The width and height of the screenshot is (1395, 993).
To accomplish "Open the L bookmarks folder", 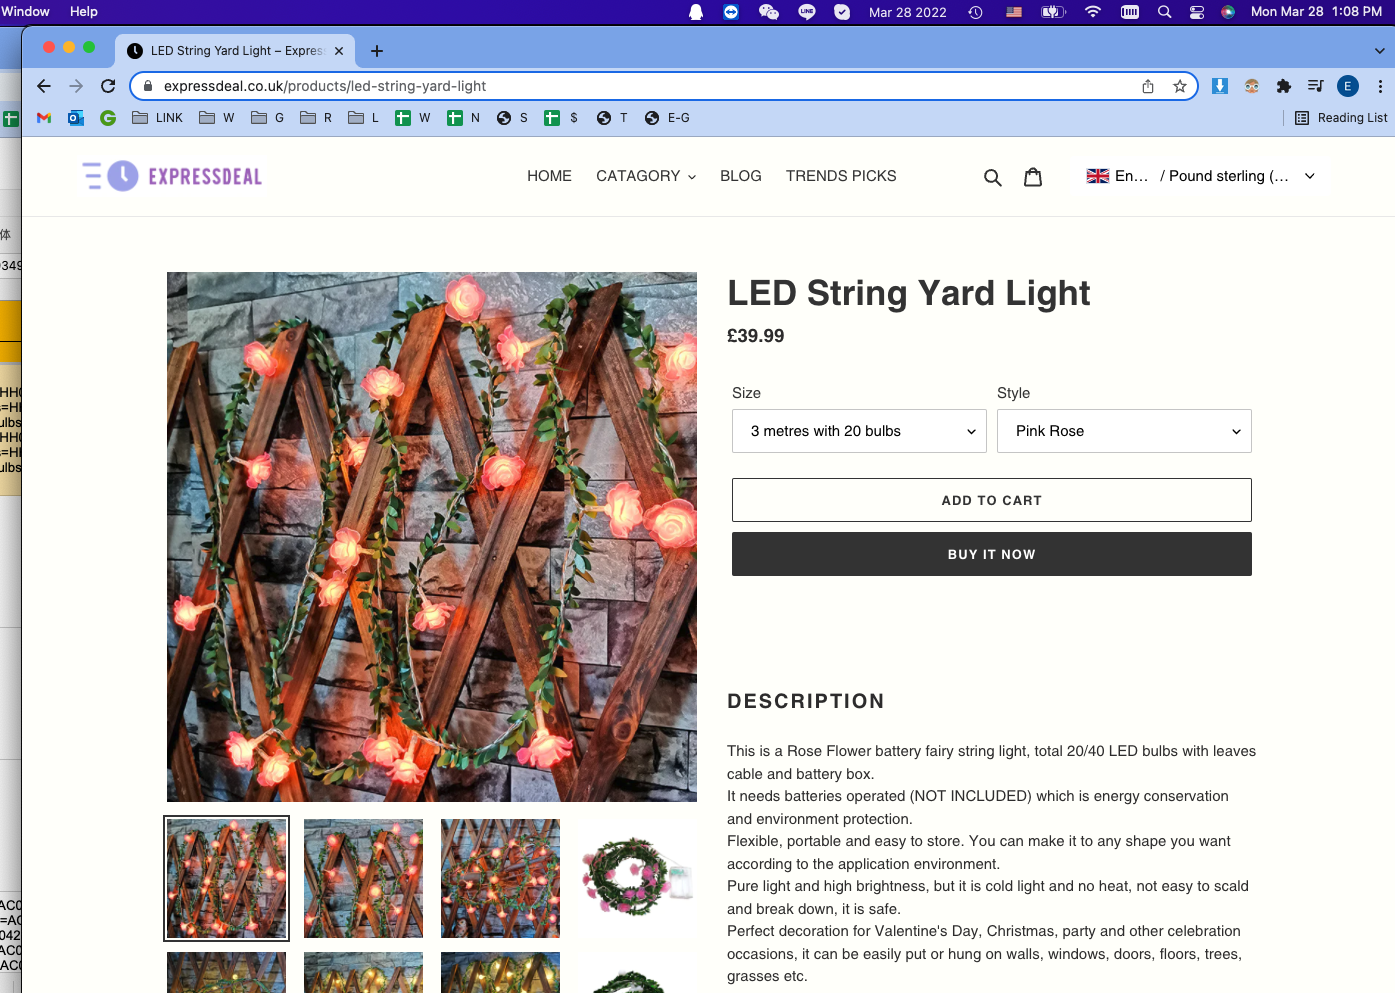I will (363, 118).
